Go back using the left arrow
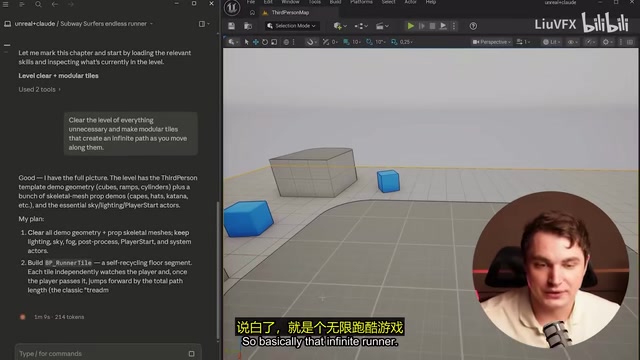The height and width of the screenshot is (360, 640). click(x=55, y=4)
